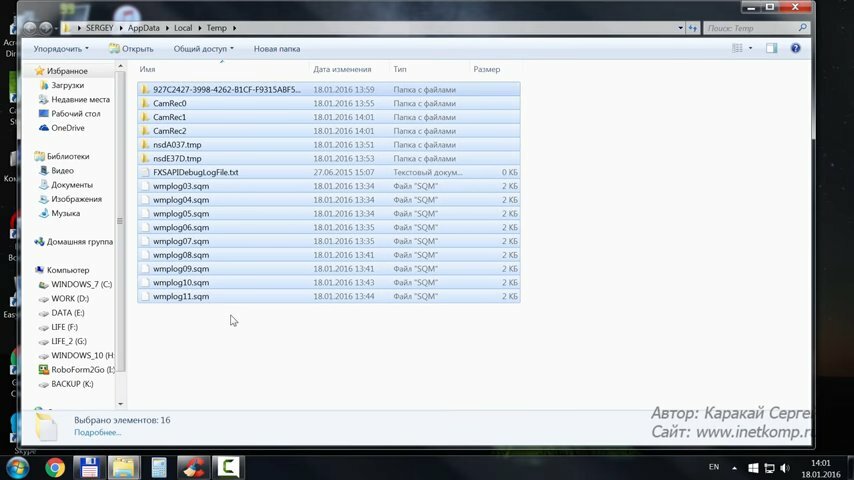Image resolution: width=854 pixels, height=480 pixels.
Task: Open the Share with (Общий доступ) dropdown
Action: [203, 49]
